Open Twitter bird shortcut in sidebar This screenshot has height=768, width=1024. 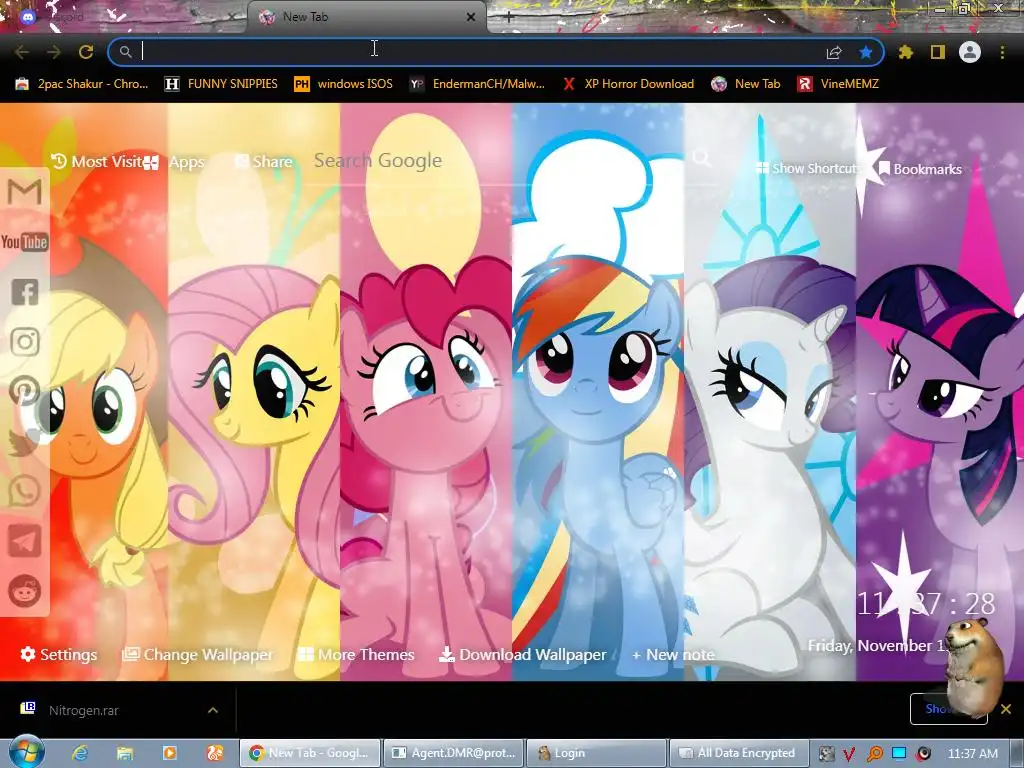[x=24, y=441]
